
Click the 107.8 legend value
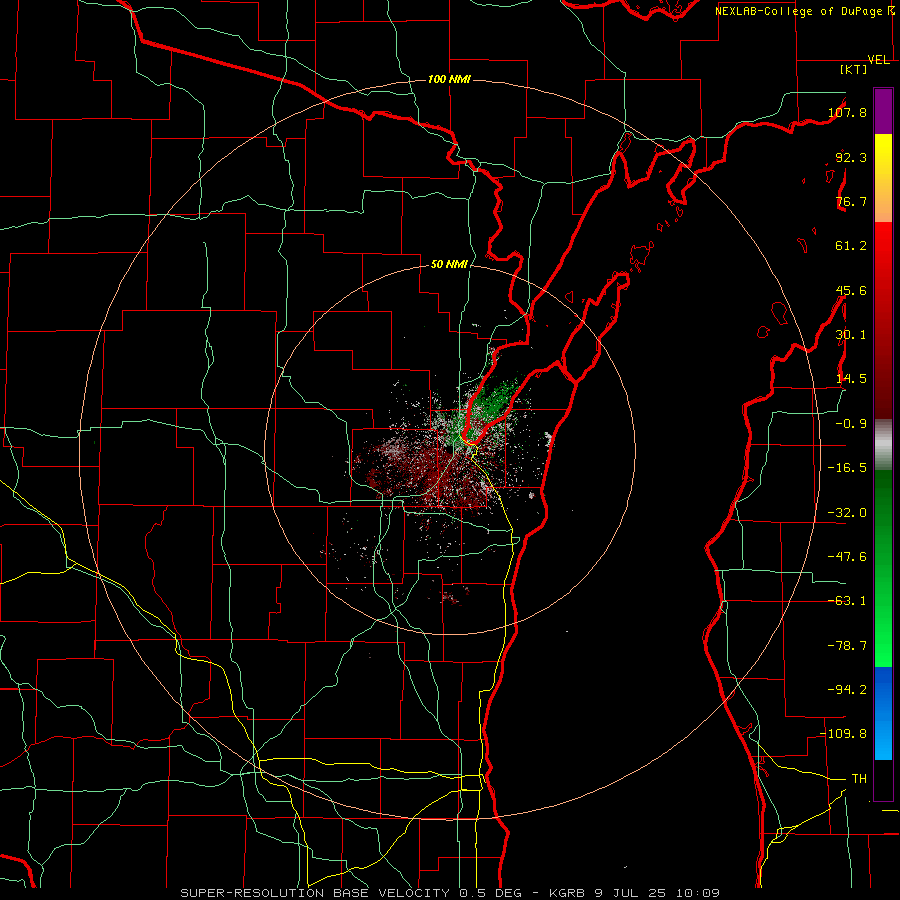pos(847,112)
